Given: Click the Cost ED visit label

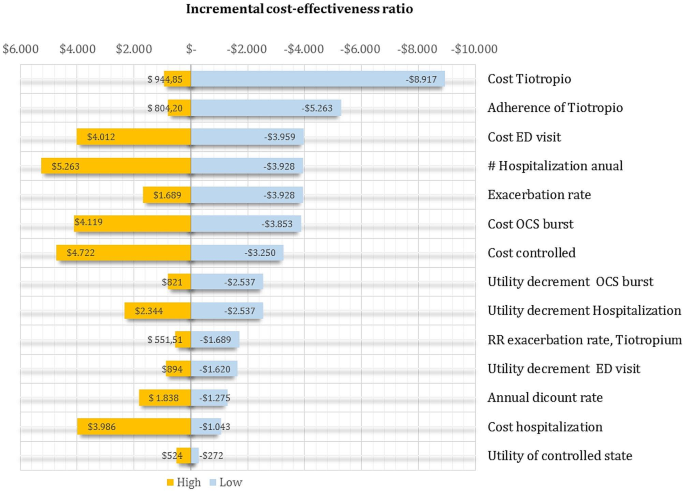Looking at the screenshot, I should [524, 137].
